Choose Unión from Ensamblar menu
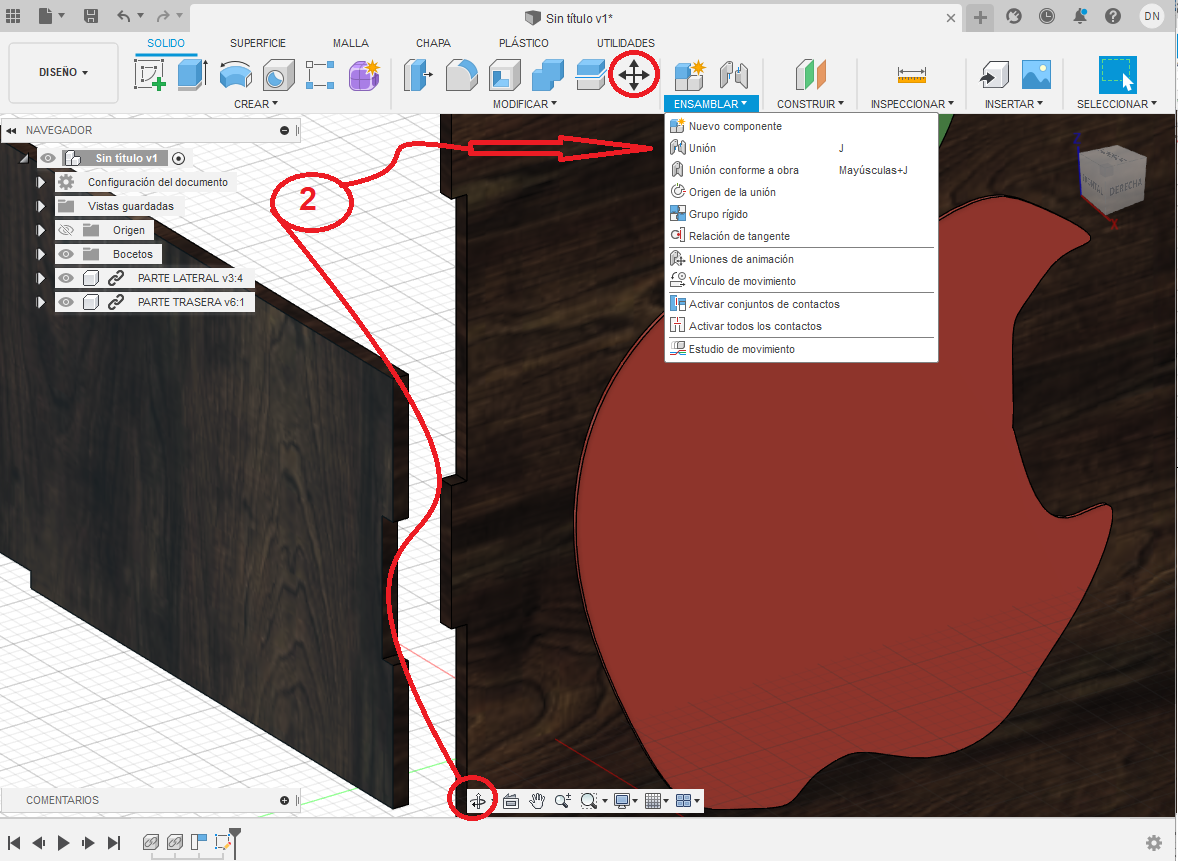1178x861 pixels. coord(801,148)
